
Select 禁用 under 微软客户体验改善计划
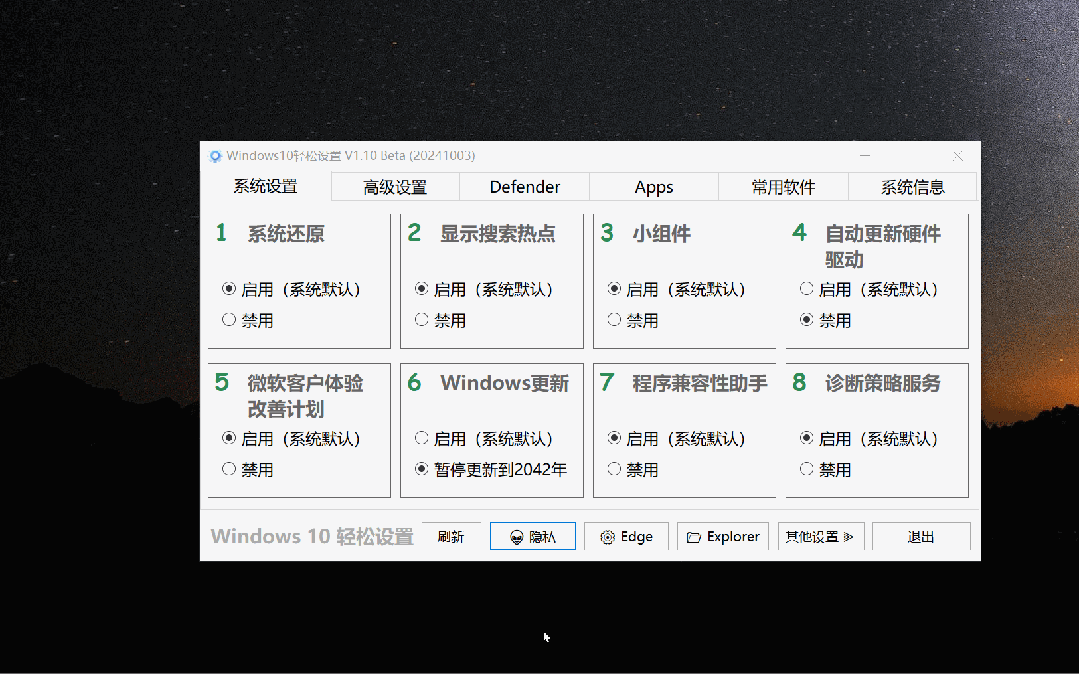248,470
